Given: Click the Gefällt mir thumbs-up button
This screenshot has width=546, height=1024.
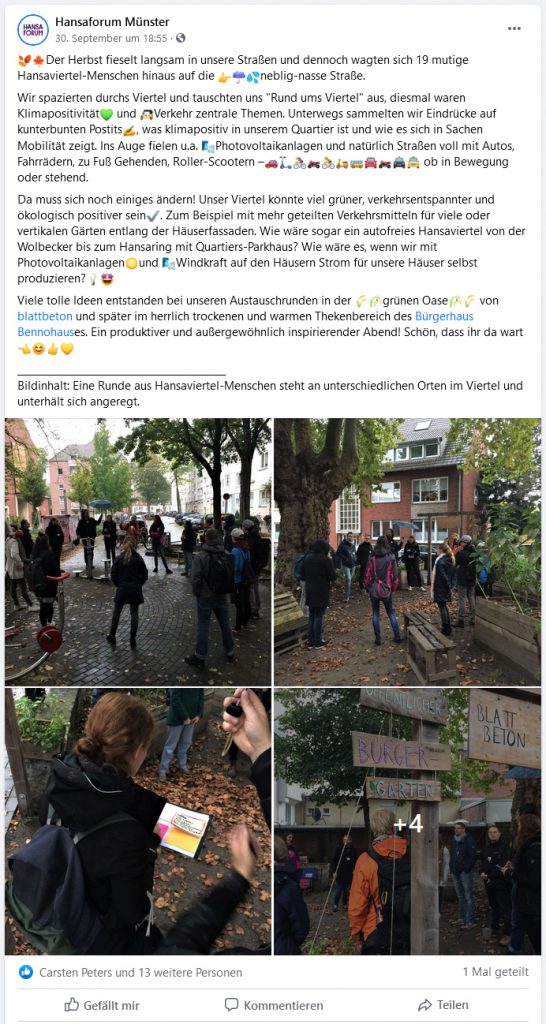Looking at the screenshot, I should (x=102, y=1005).
